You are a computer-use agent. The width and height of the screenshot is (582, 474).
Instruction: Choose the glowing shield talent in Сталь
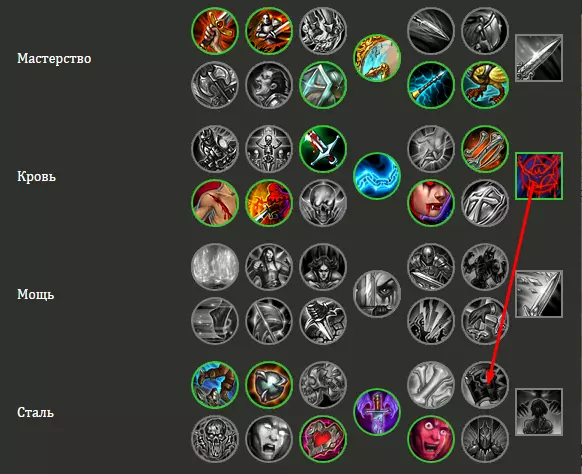[269, 385]
